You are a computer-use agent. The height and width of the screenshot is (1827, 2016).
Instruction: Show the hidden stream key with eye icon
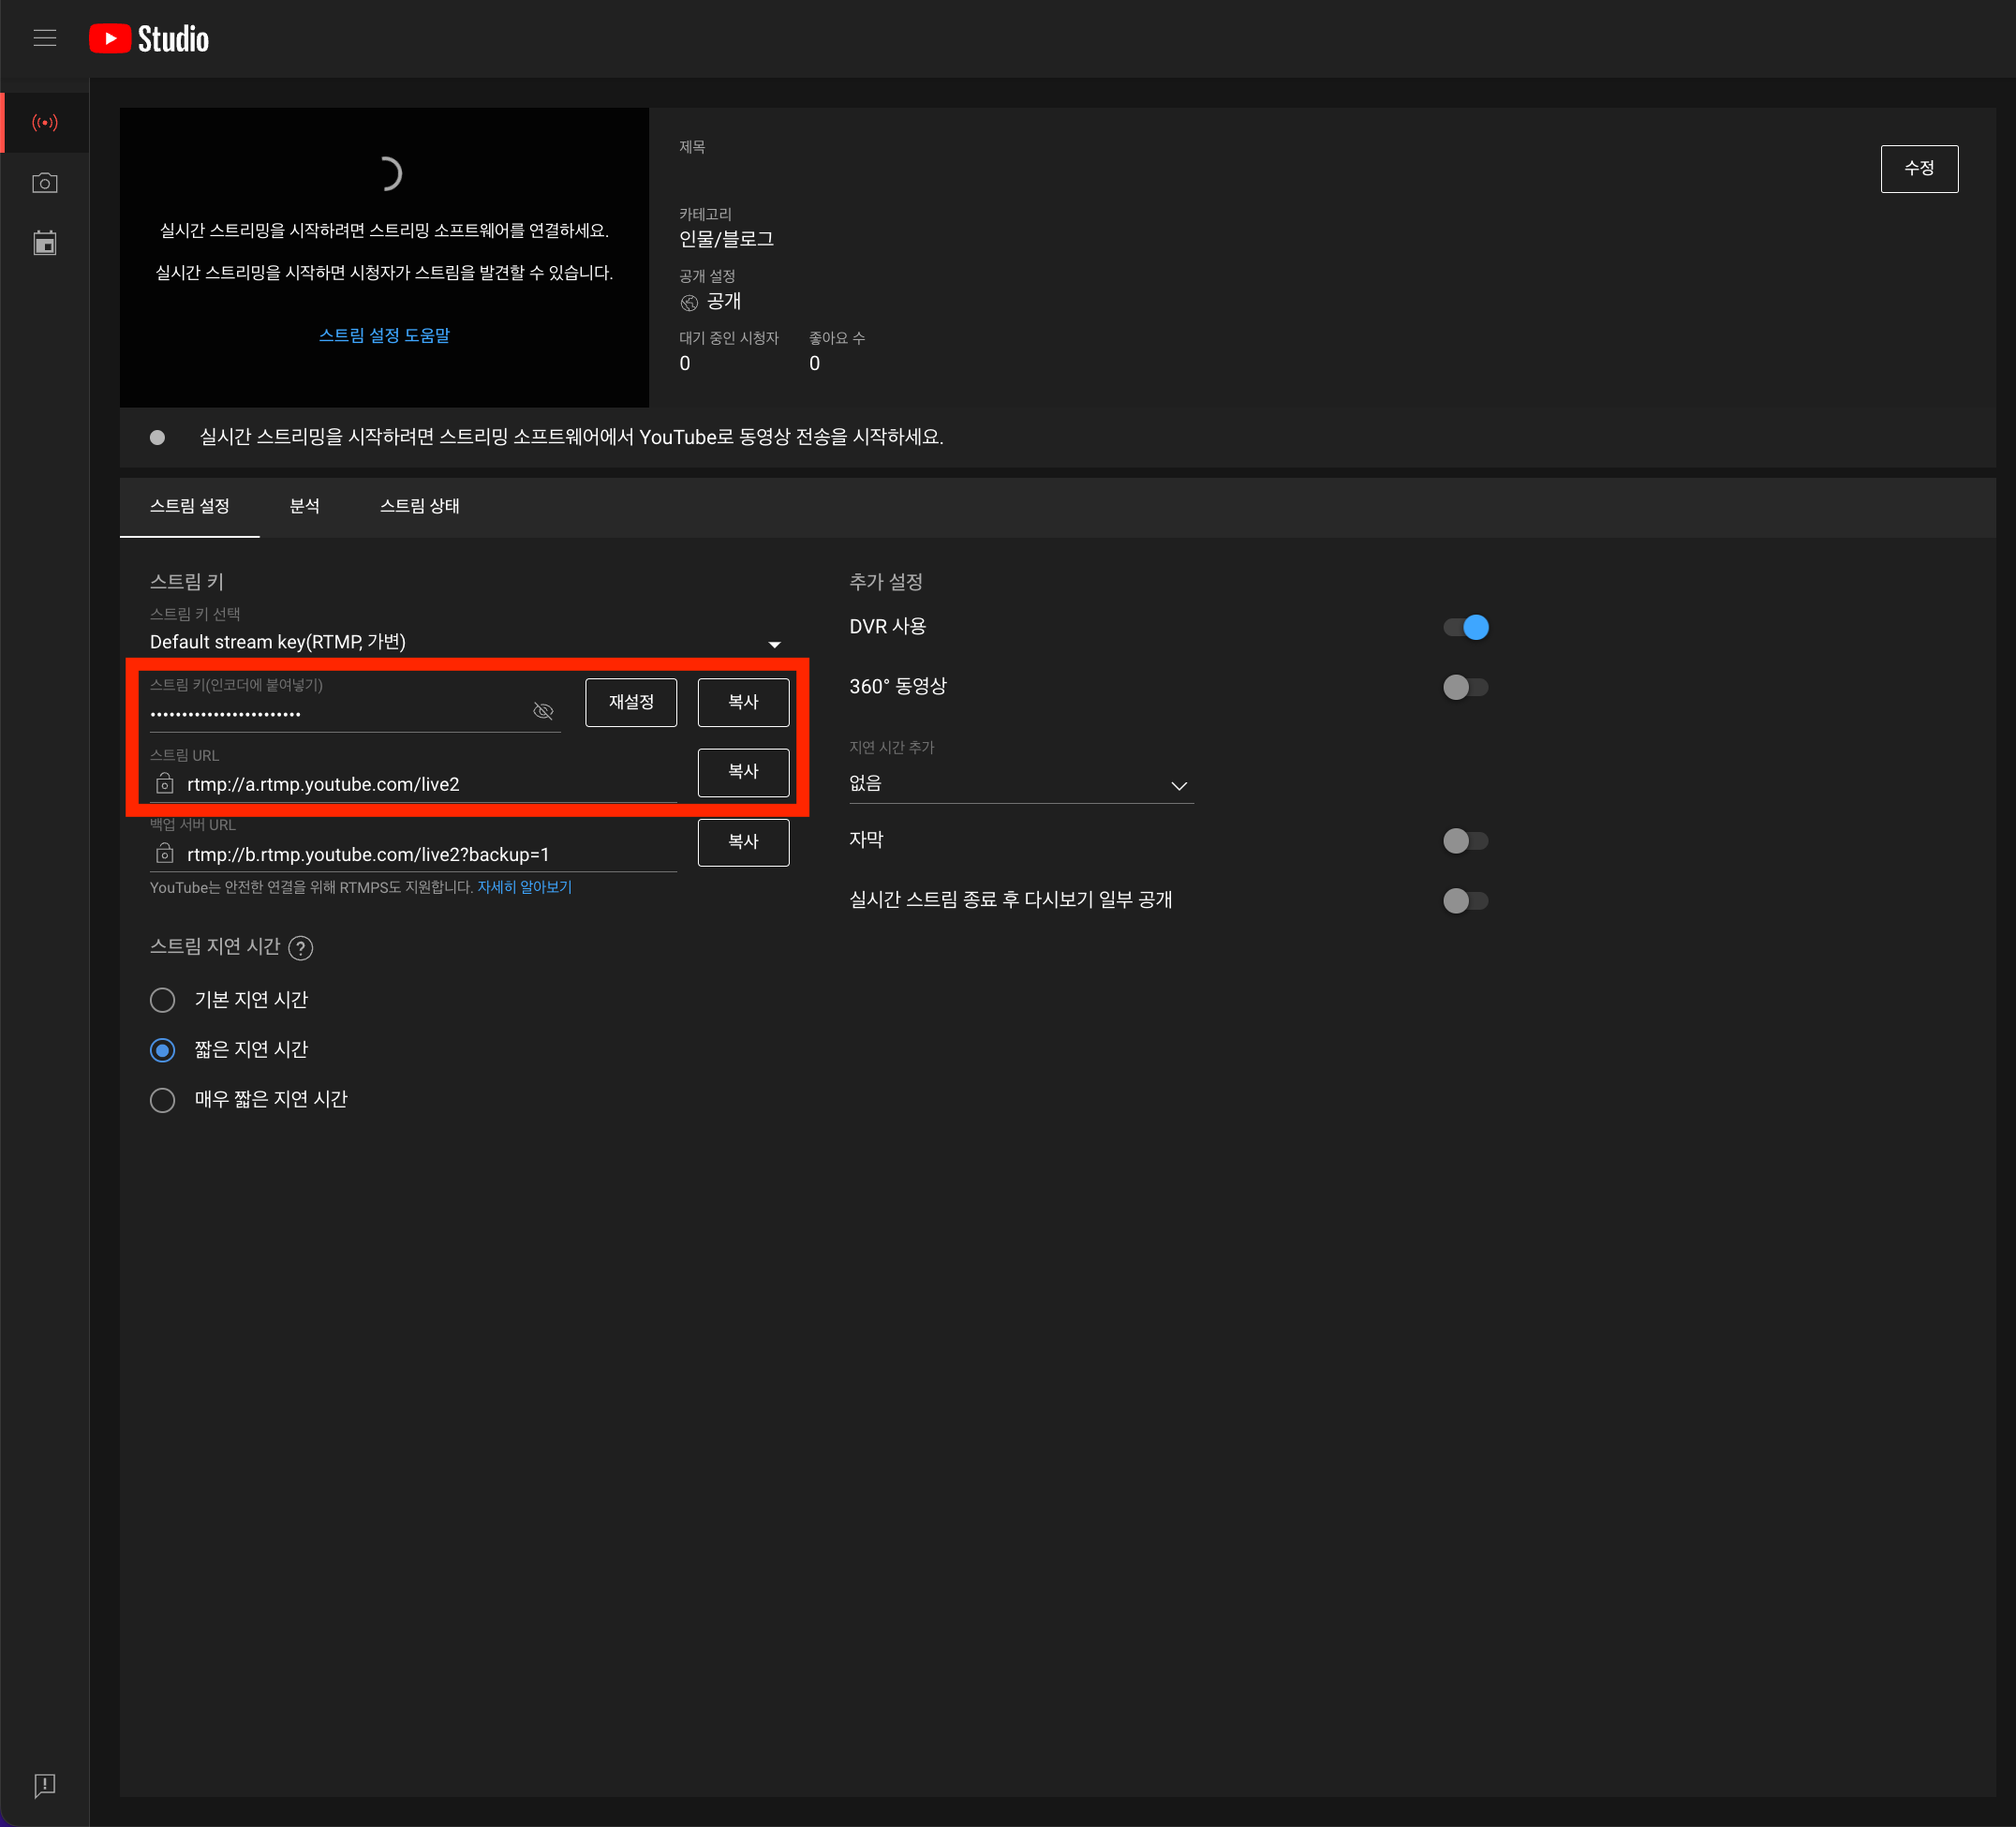point(543,711)
